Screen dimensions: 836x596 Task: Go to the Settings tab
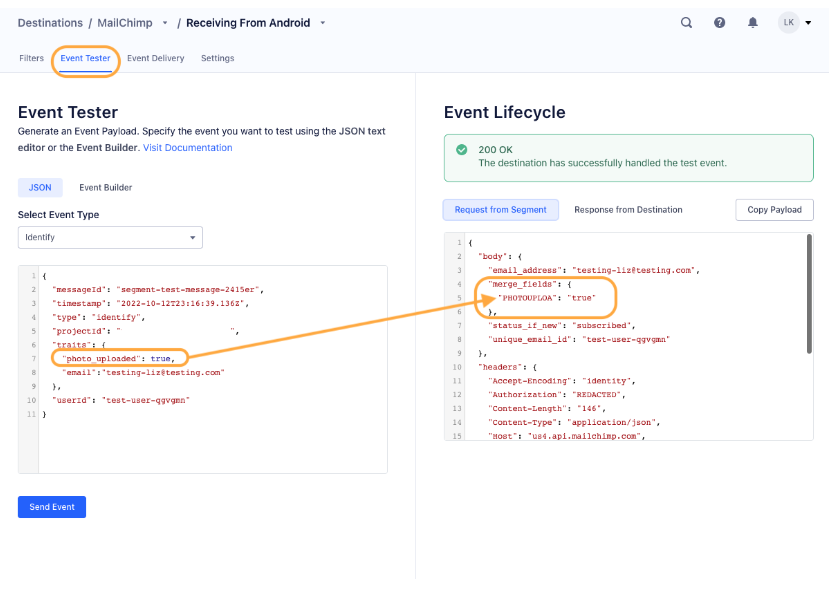coord(217,59)
